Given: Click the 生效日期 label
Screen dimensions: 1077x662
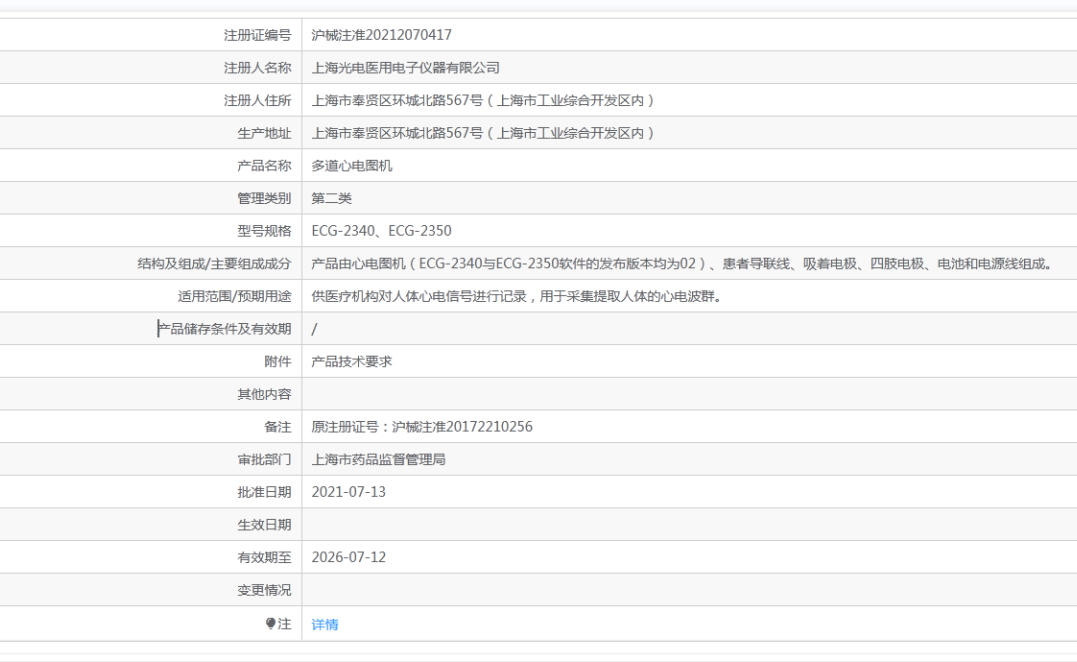Looking at the screenshot, I should coord(264,525).
